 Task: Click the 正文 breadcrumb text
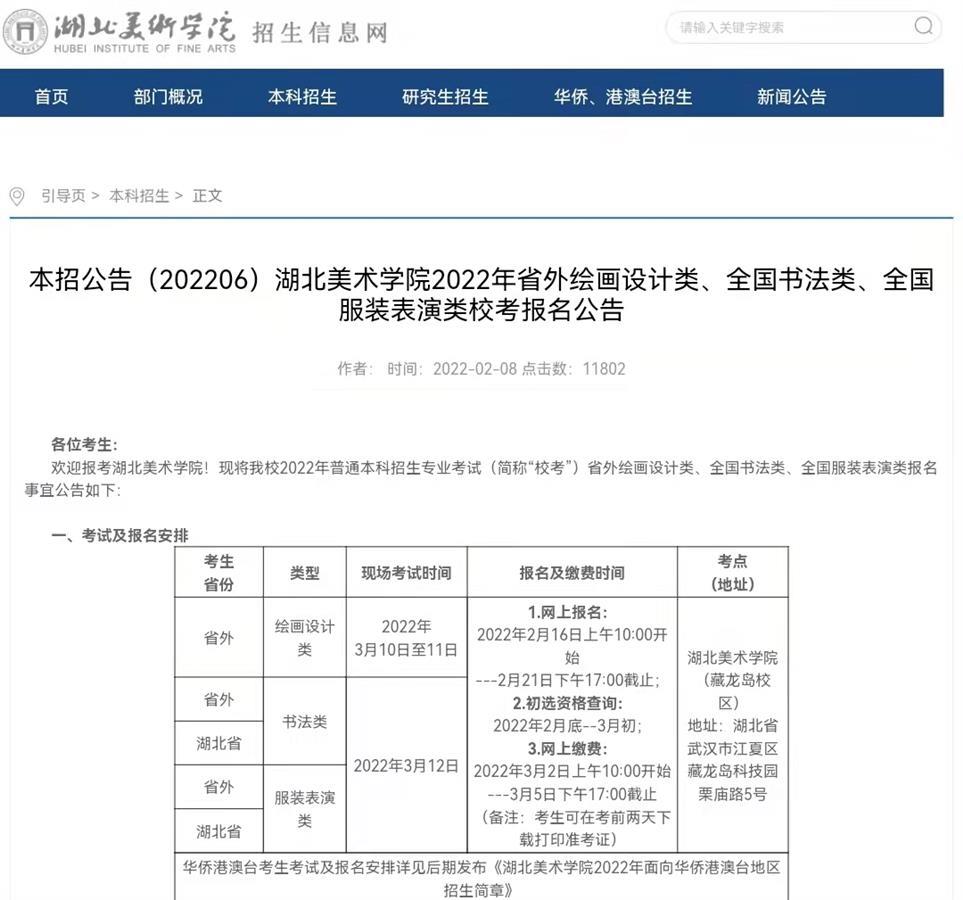point(207,196)
